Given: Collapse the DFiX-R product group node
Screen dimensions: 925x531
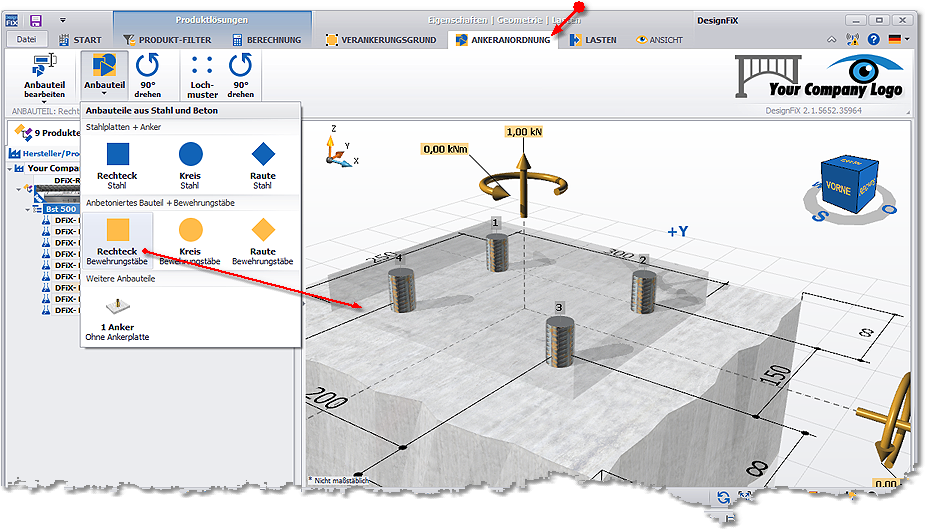Looking at the screenshot, I should (19, 189).
